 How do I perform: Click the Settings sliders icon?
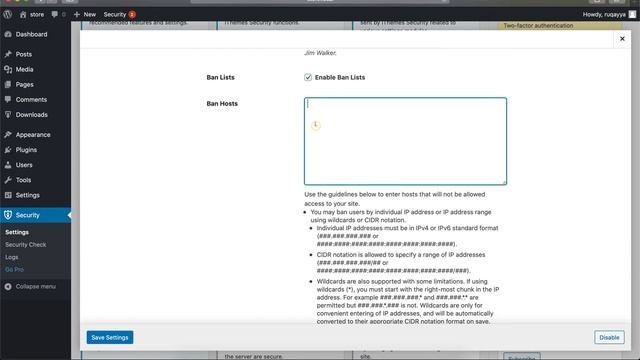(8, 195)
